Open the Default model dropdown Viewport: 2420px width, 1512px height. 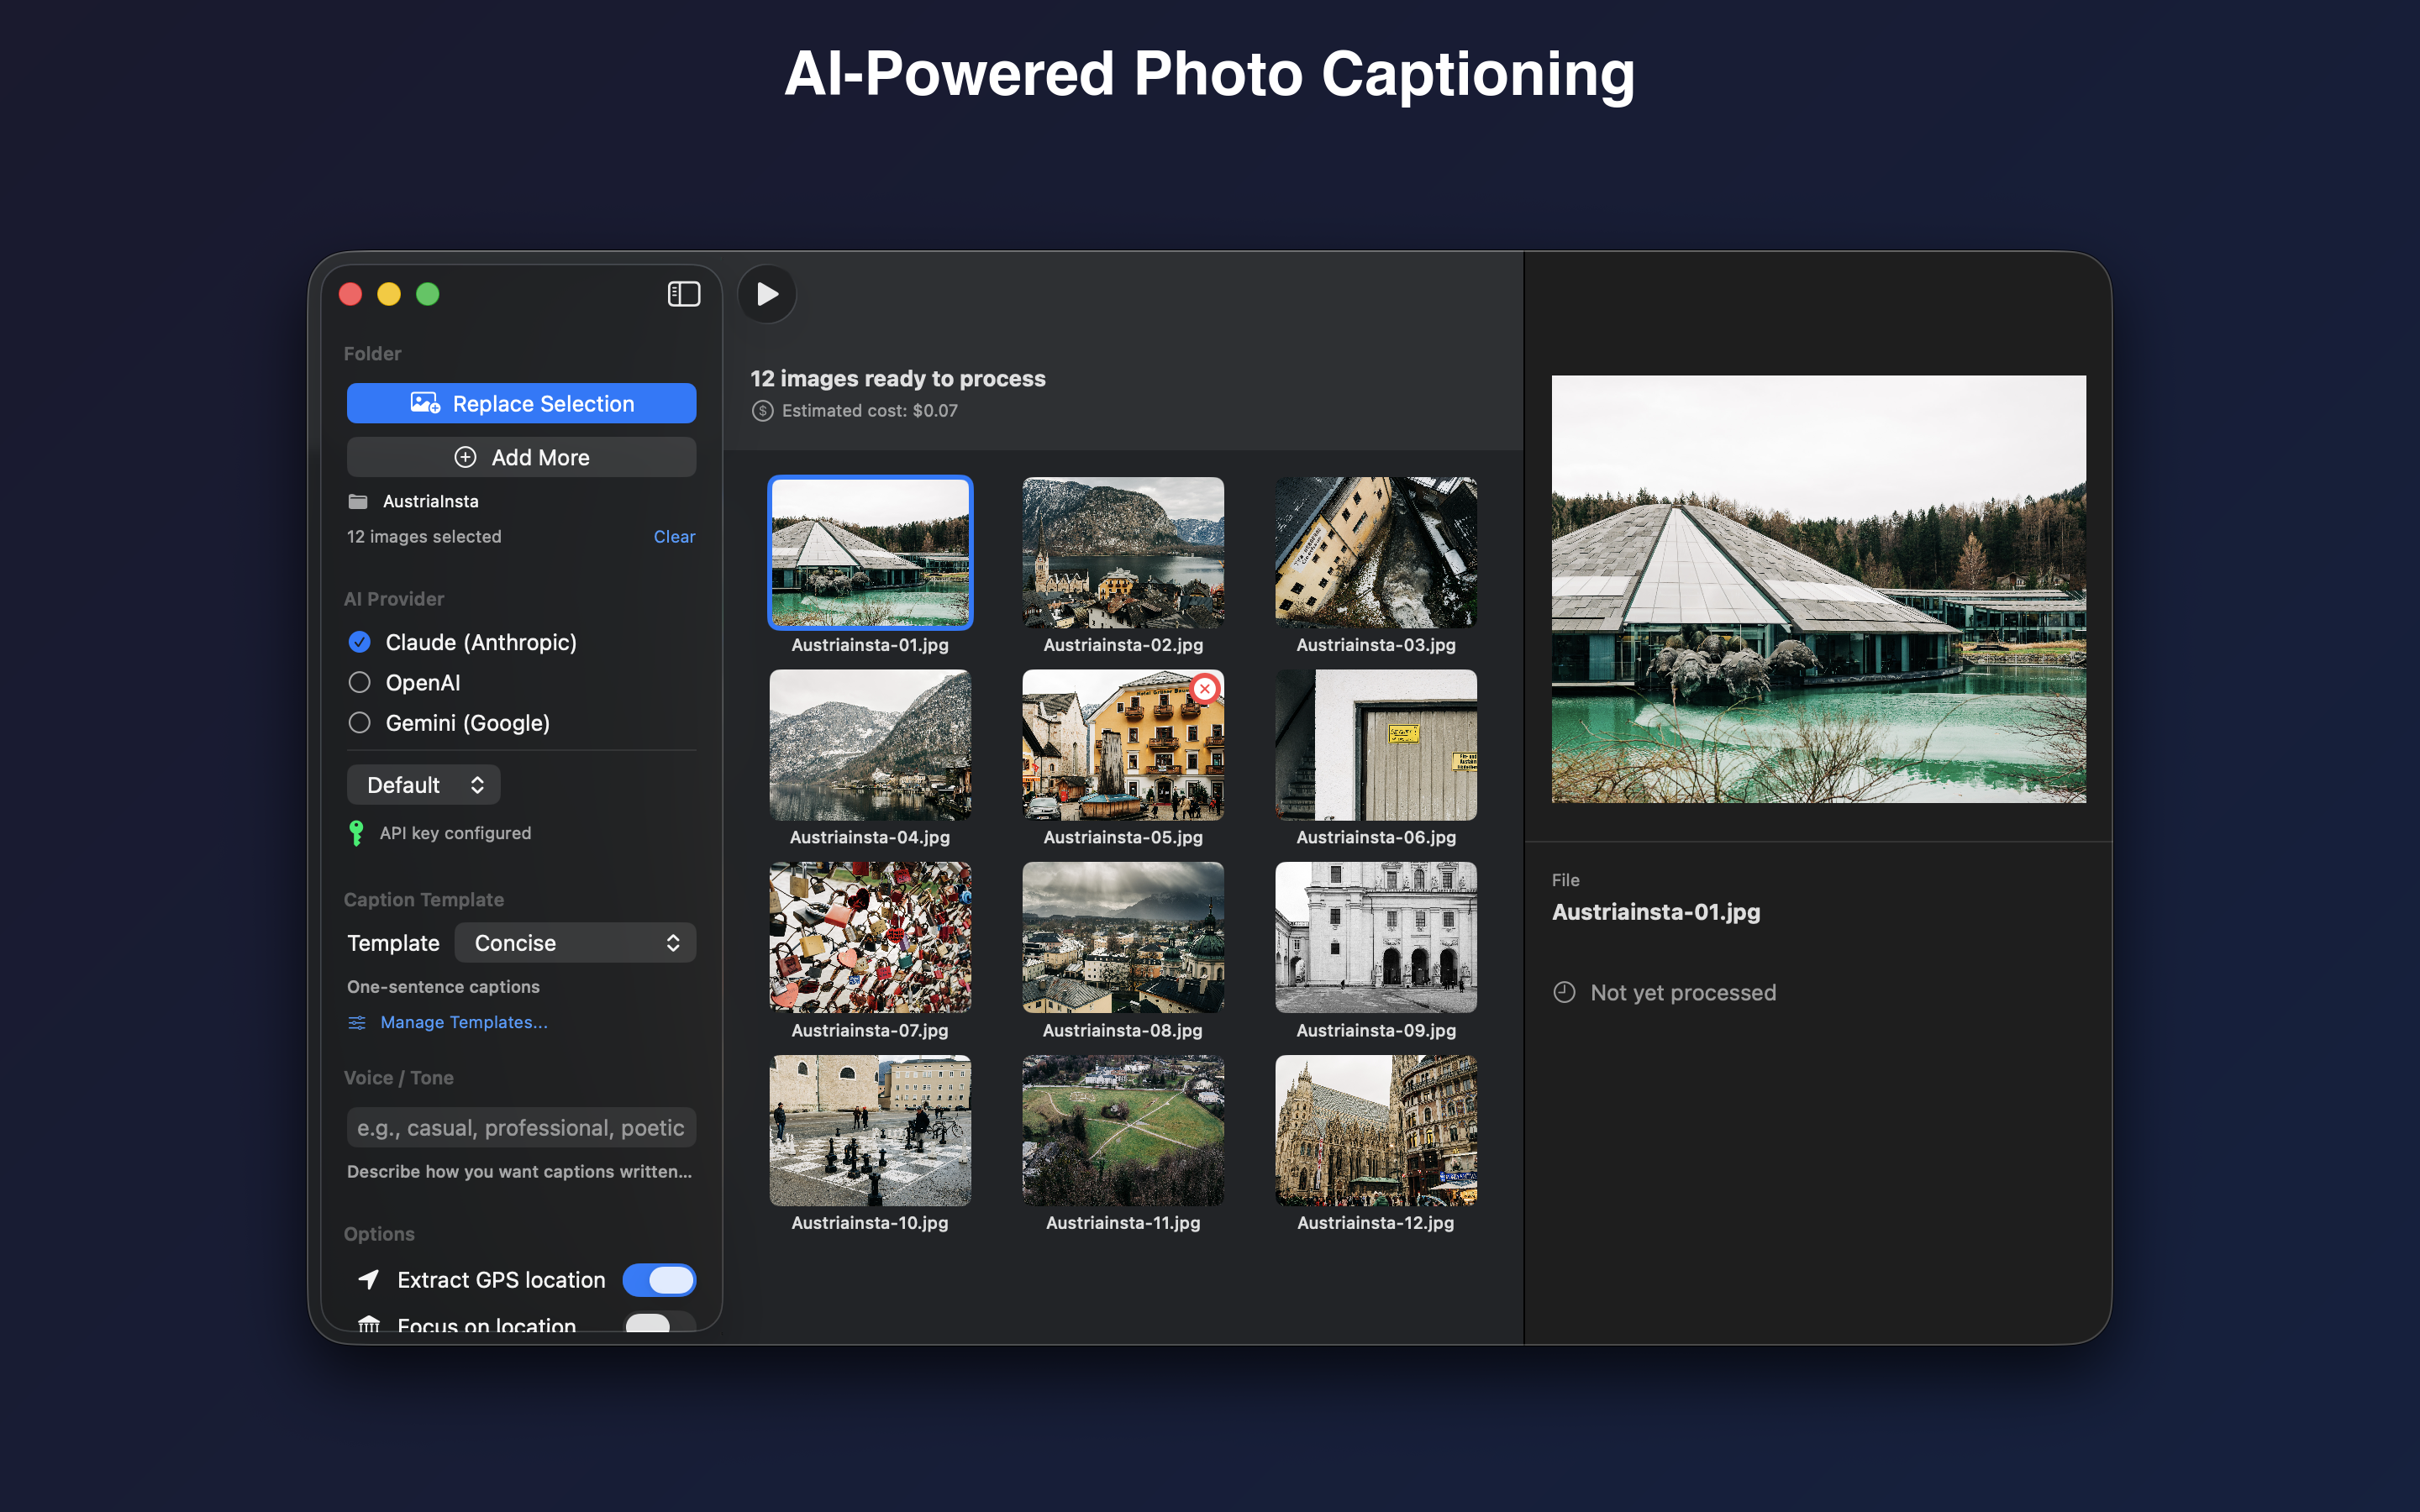[424, 785]
